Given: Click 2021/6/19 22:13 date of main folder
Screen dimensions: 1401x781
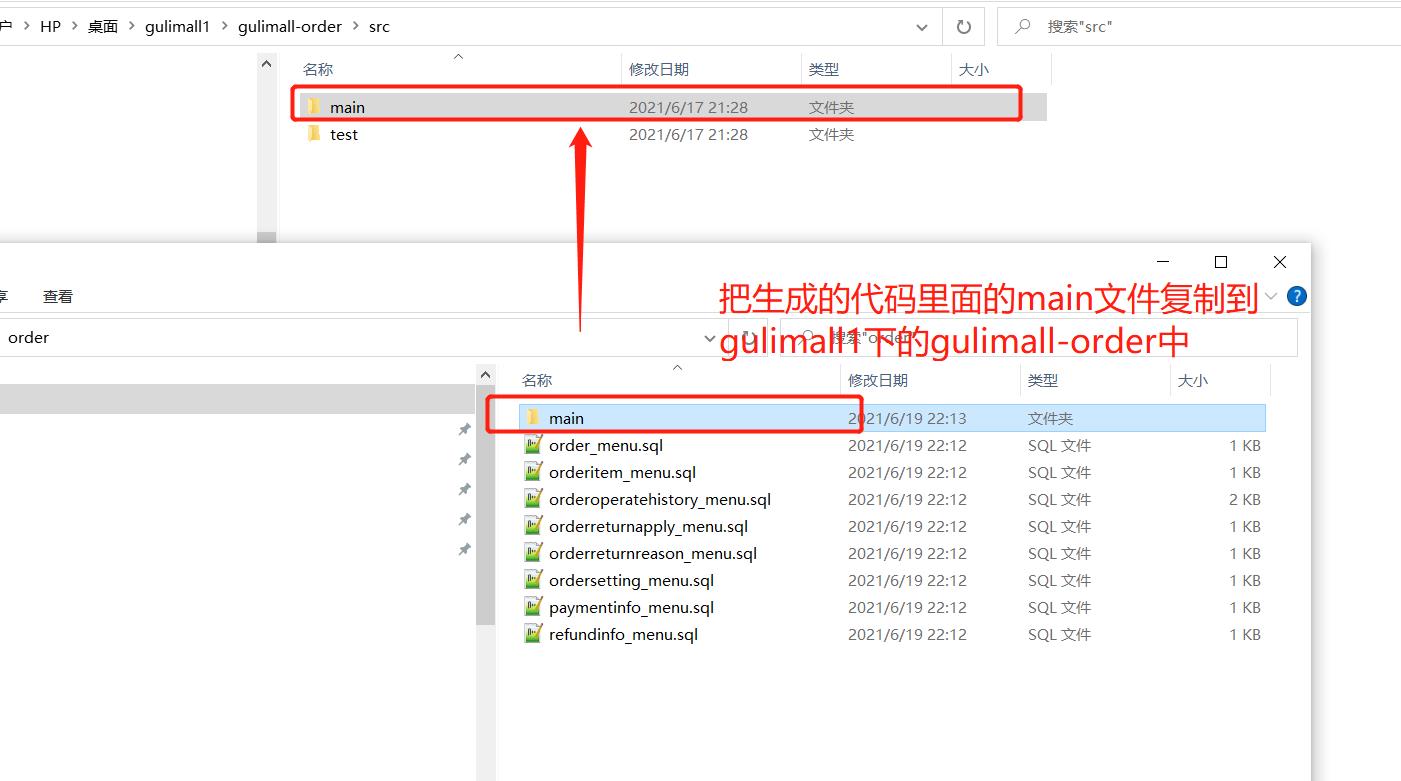Looking at the screenshot, I should (907, 418).
